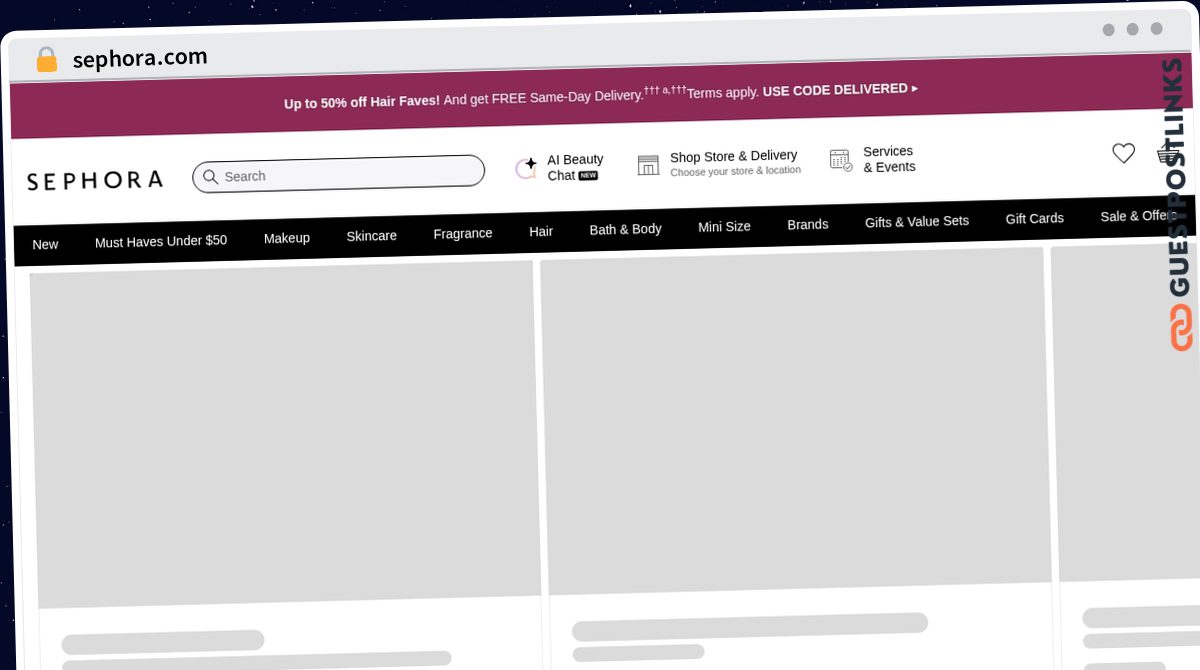Viewport: 1200px width, 670px height.
Task: Click the second loading product card image
Action: tap(796, 421)
